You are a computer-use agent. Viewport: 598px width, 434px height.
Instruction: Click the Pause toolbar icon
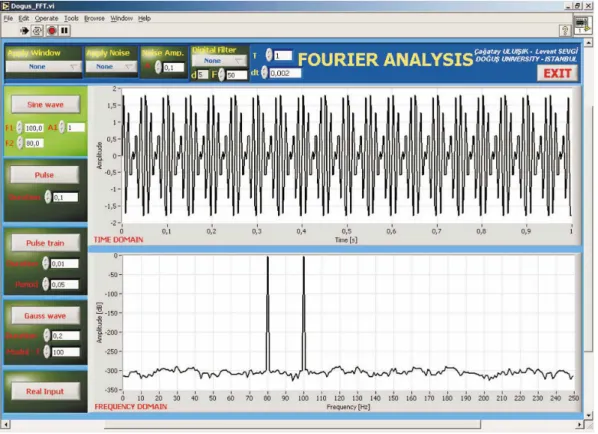click(64, 31)
